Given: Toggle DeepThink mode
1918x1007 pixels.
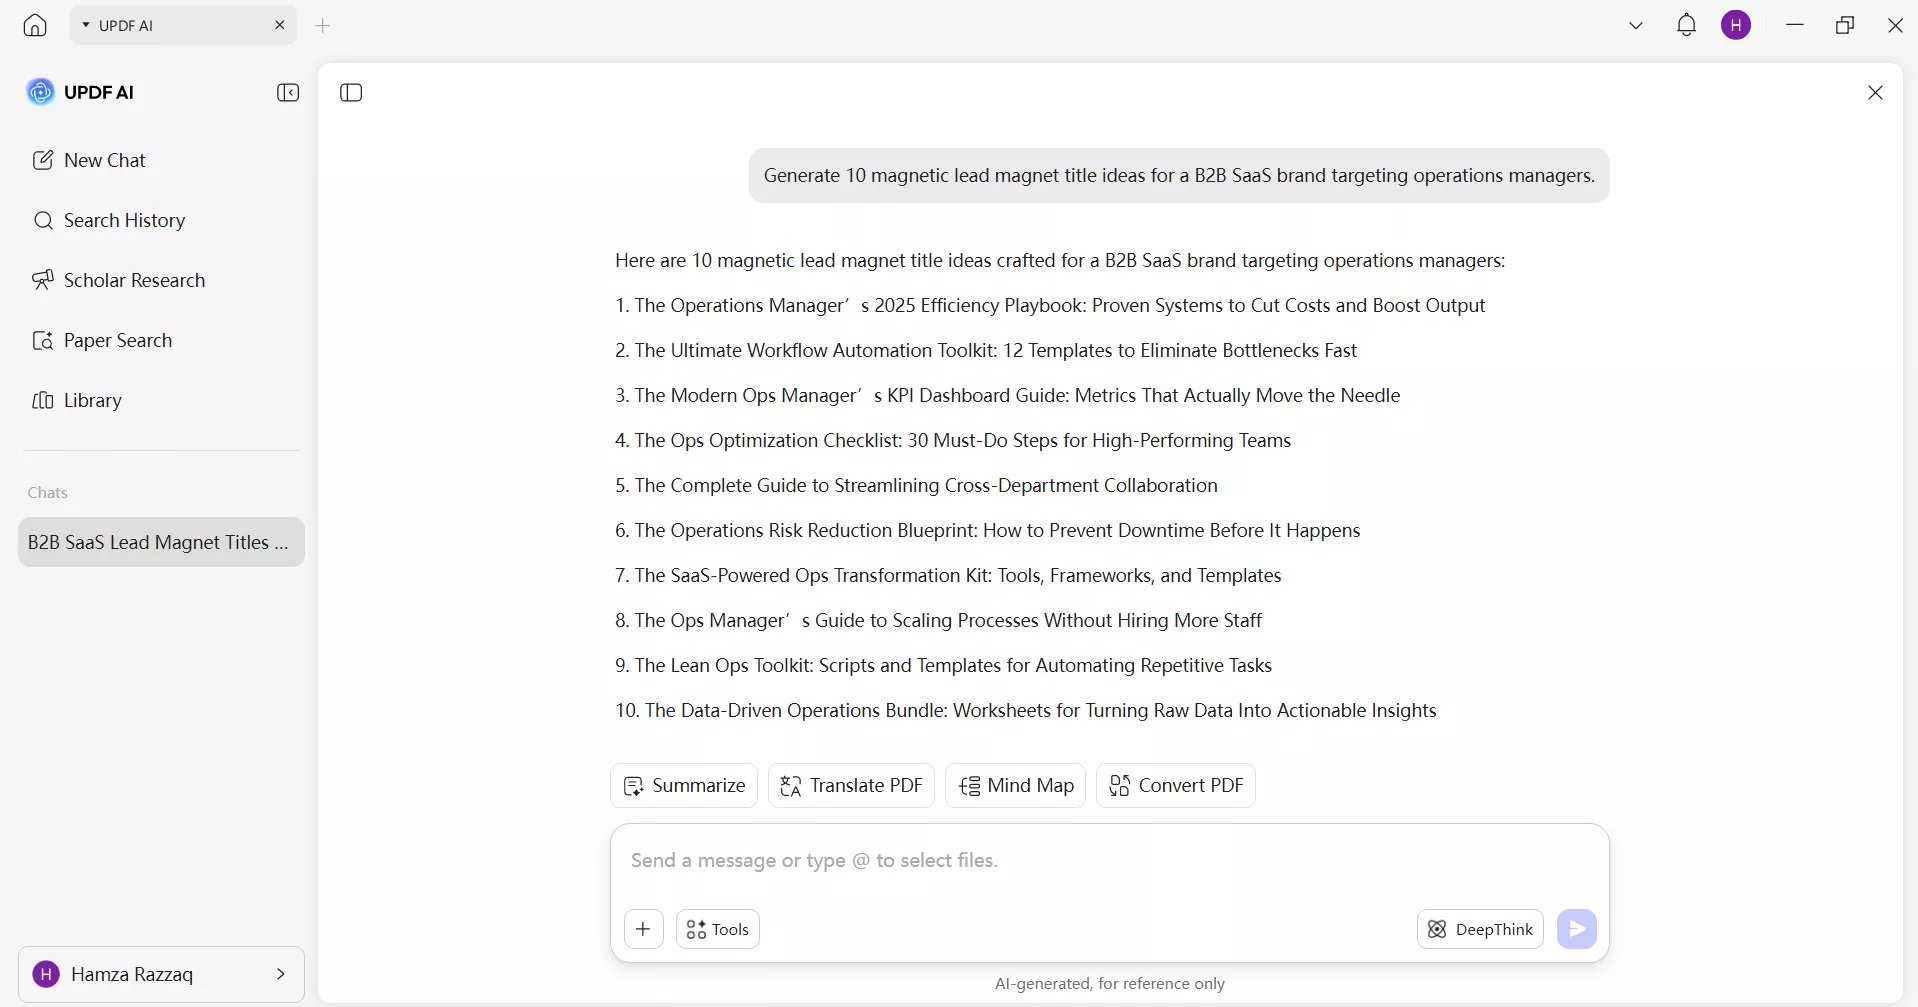Looking at the screenshot, I should (x=1480, y=929).
